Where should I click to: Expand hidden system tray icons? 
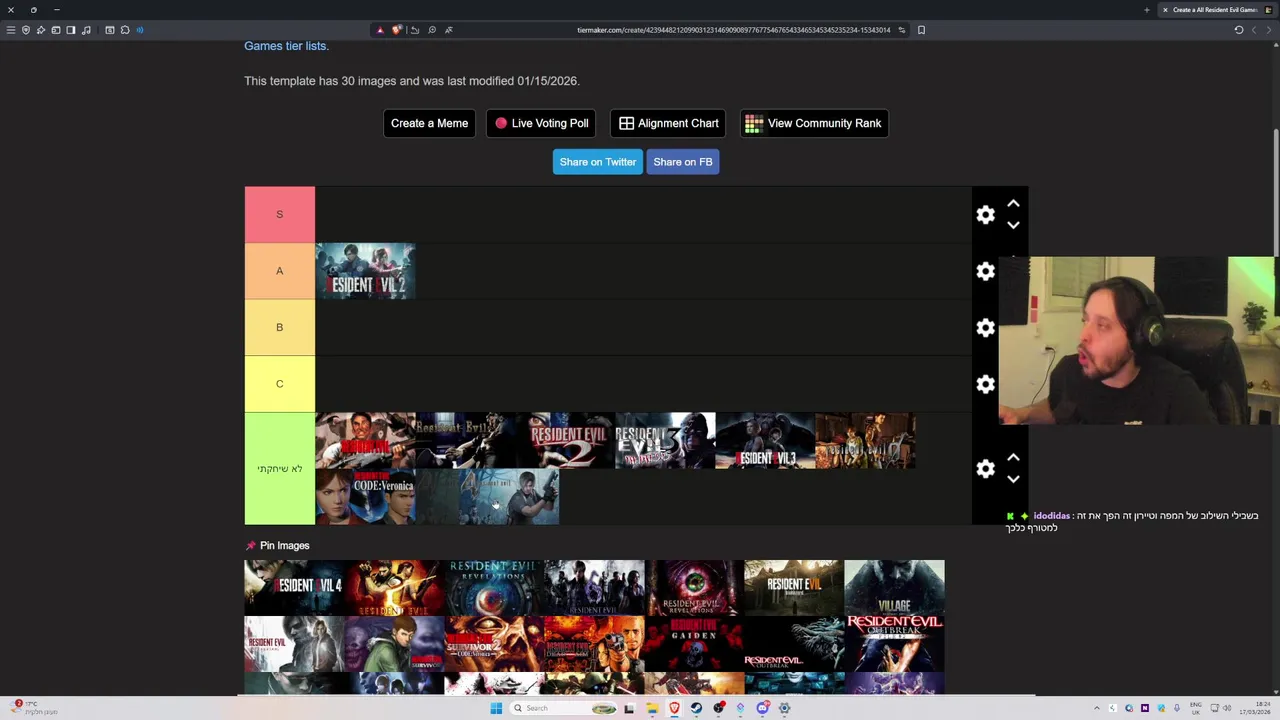1097,708
